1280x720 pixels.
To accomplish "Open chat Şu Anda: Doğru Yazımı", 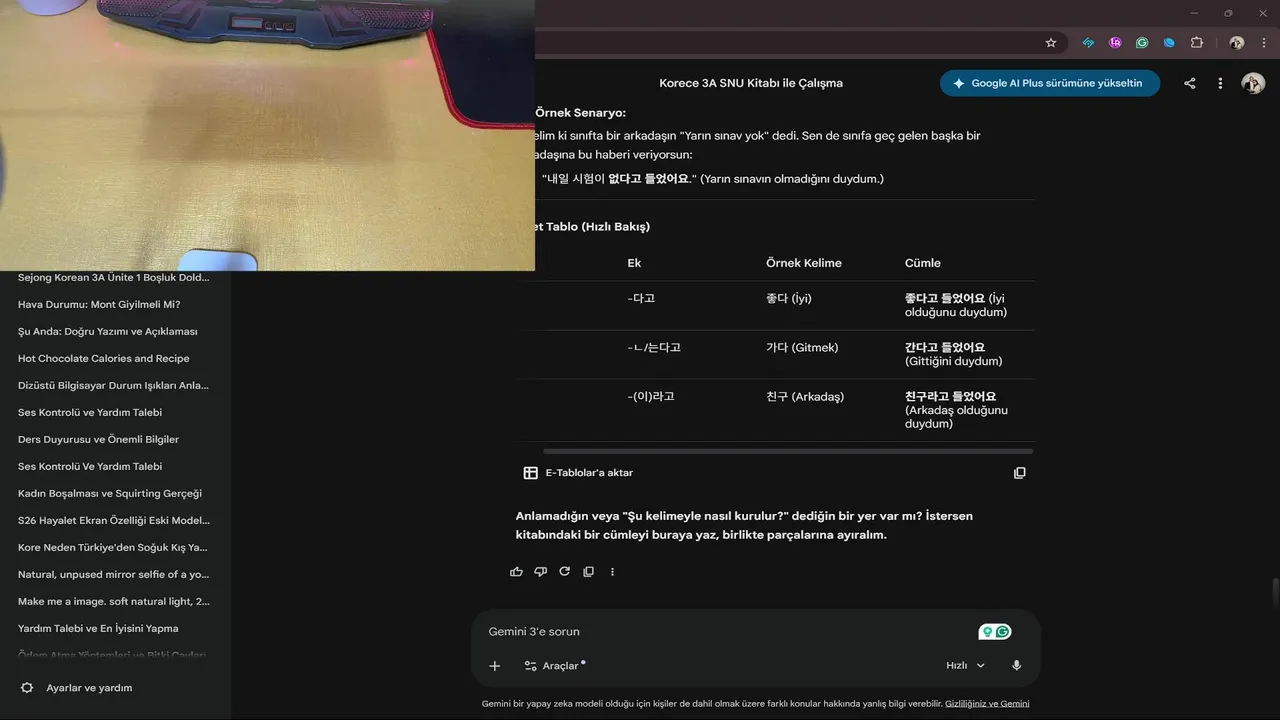I will click(x=108, y=331).
